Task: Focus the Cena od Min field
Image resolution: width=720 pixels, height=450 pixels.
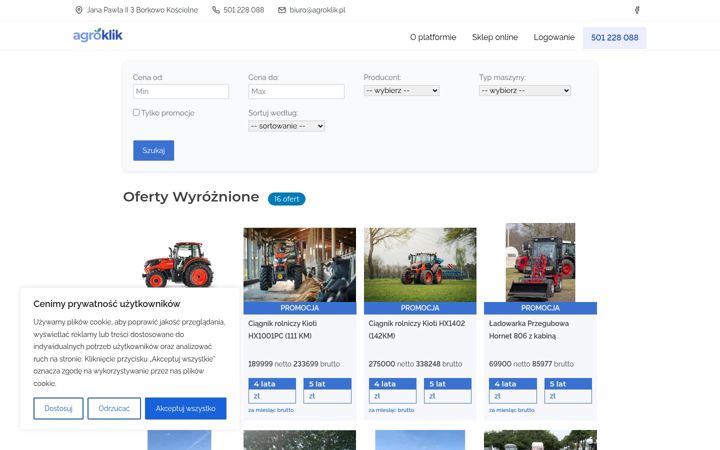Action: [181, 91]
